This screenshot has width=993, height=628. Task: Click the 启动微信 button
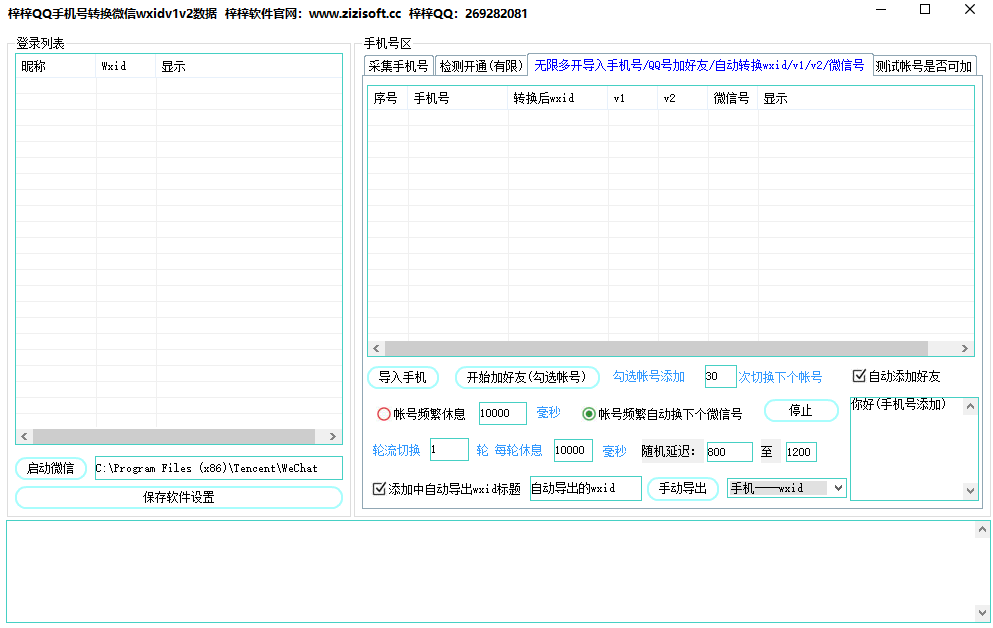[51, 468]
